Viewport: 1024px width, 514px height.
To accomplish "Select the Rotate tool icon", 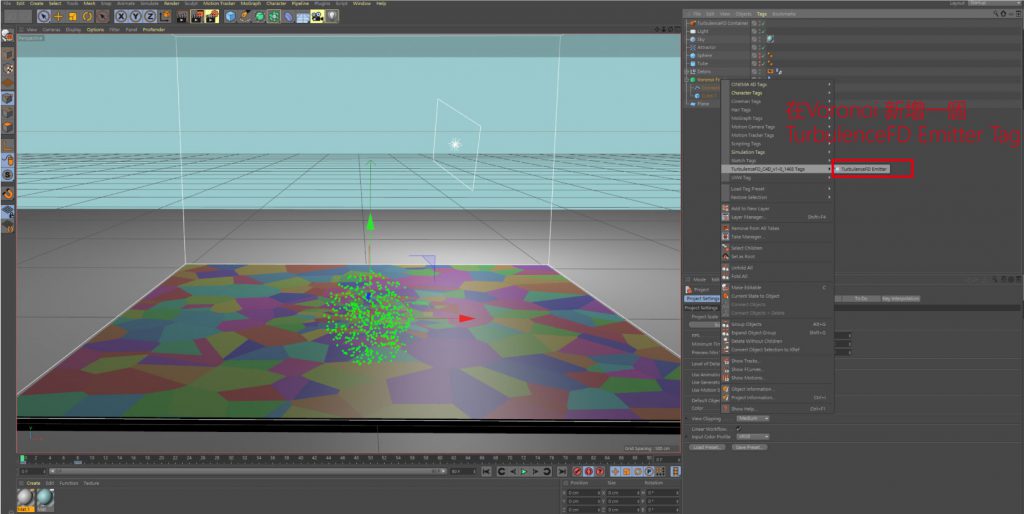I will [x=88, y=16].
